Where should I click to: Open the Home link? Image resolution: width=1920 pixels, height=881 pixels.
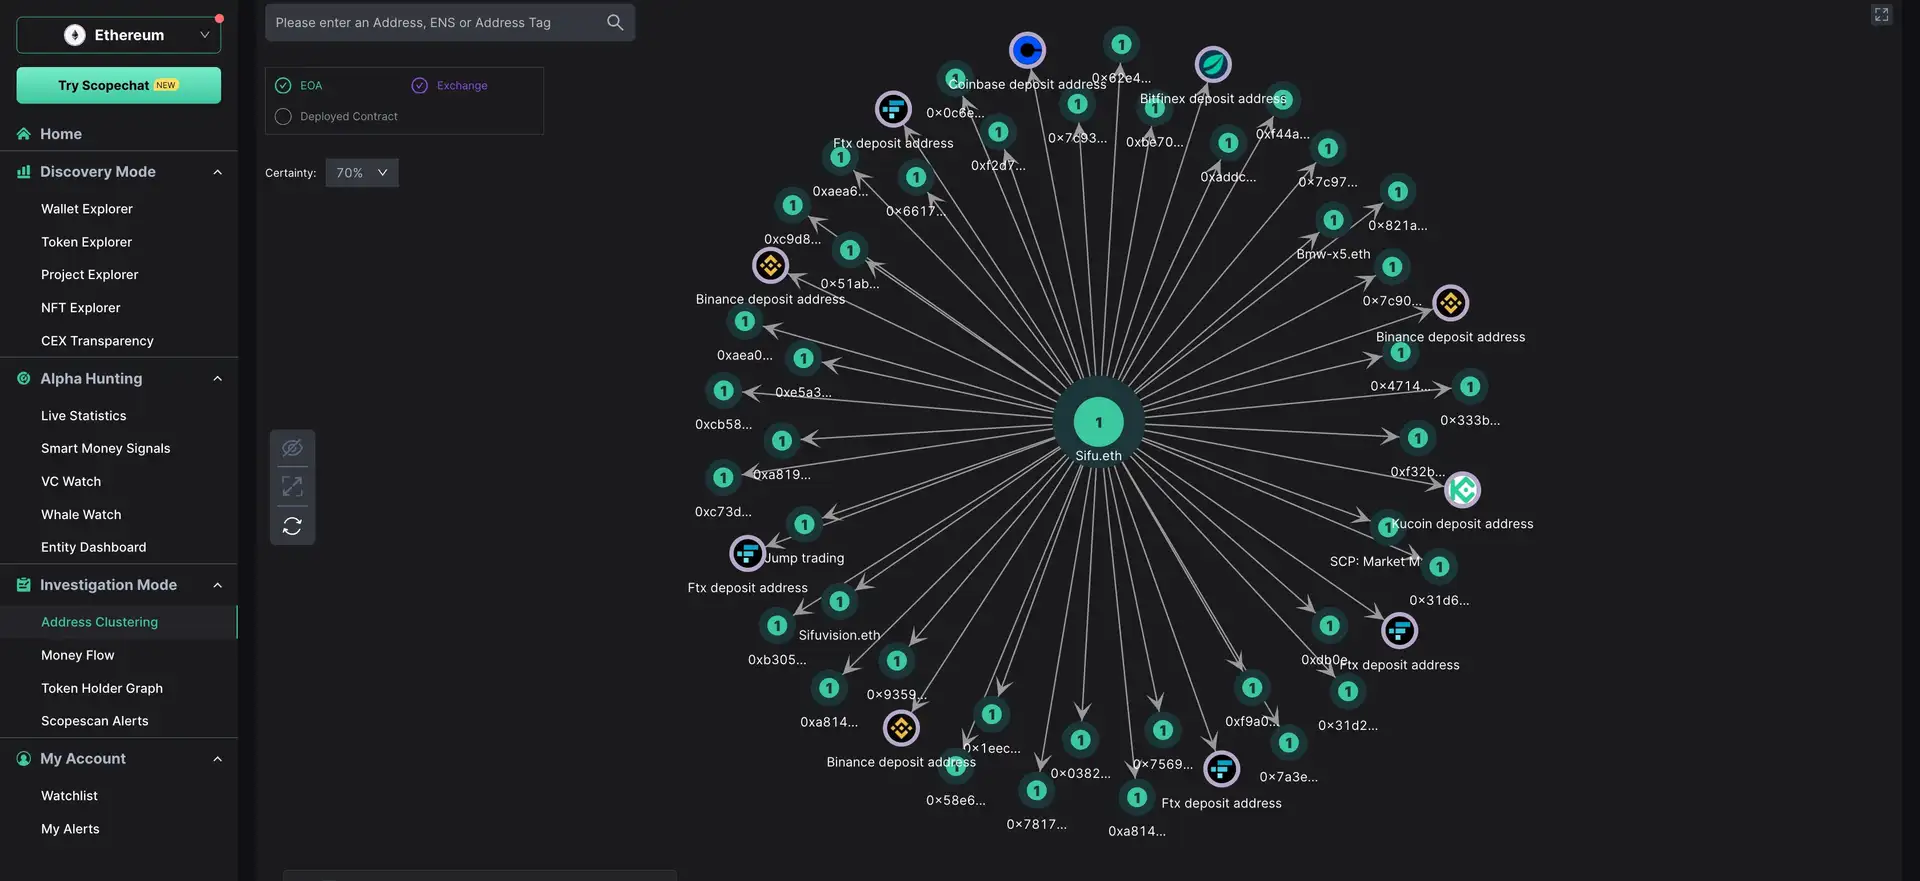(60, 134)
